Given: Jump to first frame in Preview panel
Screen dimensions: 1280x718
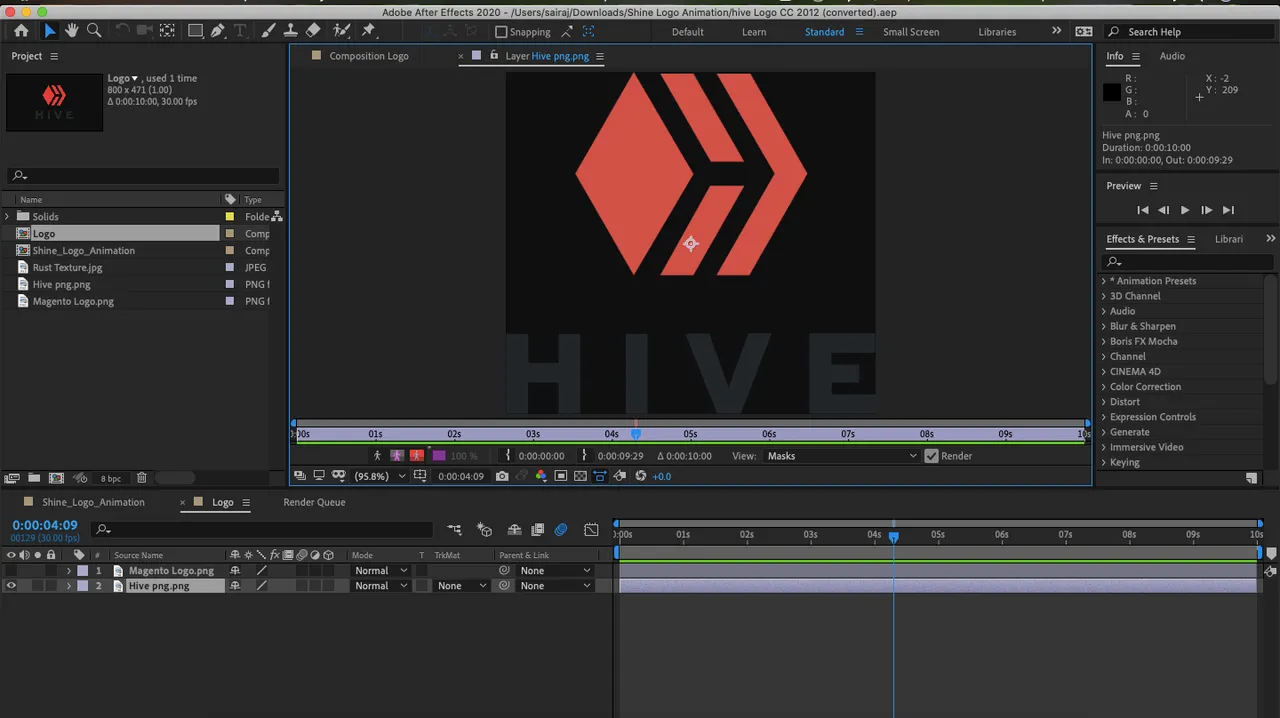Looking at the screenshot, I should click(x=1143, y=210).
